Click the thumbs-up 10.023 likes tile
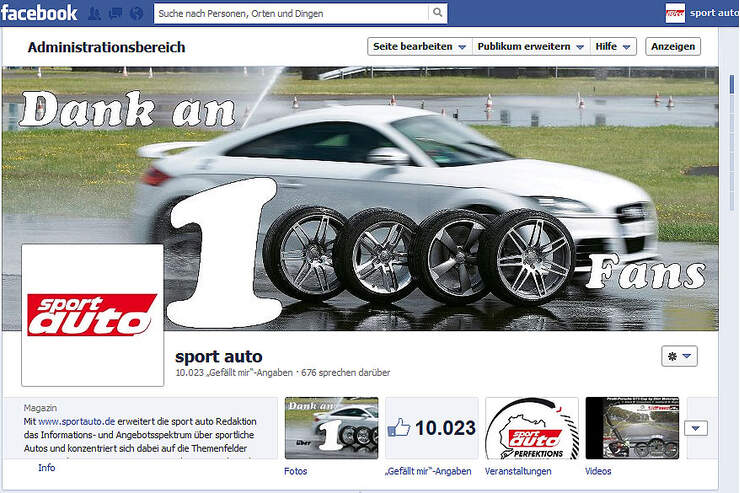Viewport: 740px width, 493px height. click(432, 428)
